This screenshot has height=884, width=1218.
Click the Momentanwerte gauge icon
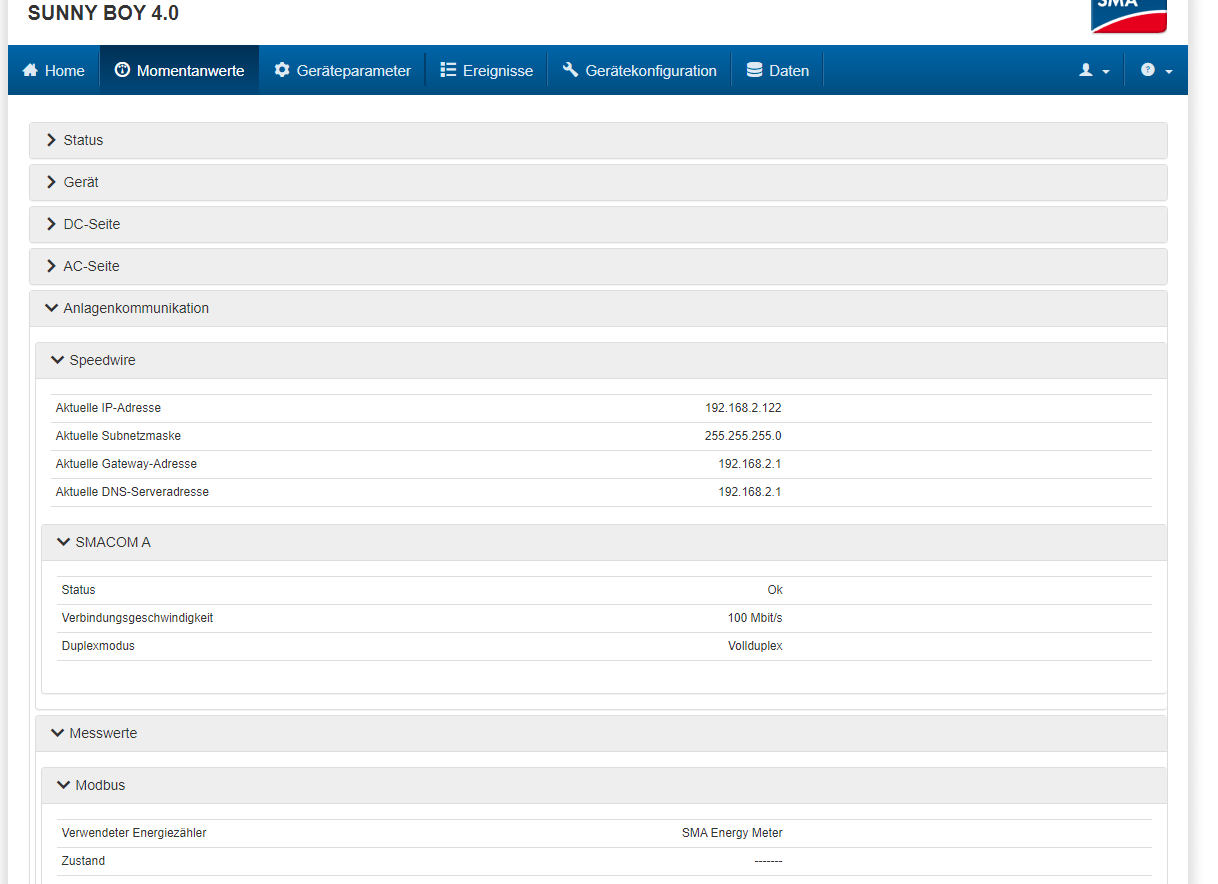(x=122, y=70)
